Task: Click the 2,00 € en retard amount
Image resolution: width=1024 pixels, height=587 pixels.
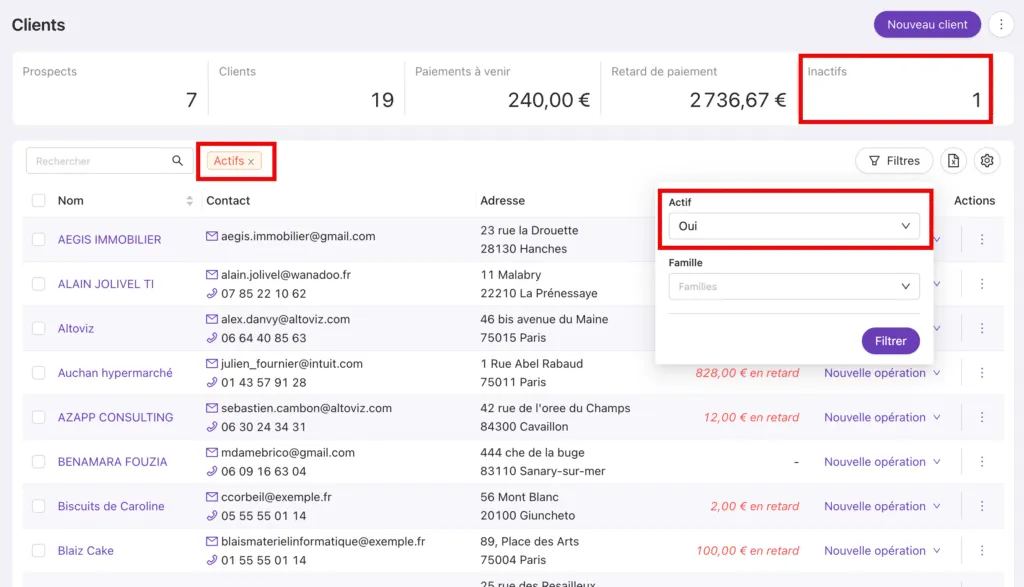Action: point(754,506)
